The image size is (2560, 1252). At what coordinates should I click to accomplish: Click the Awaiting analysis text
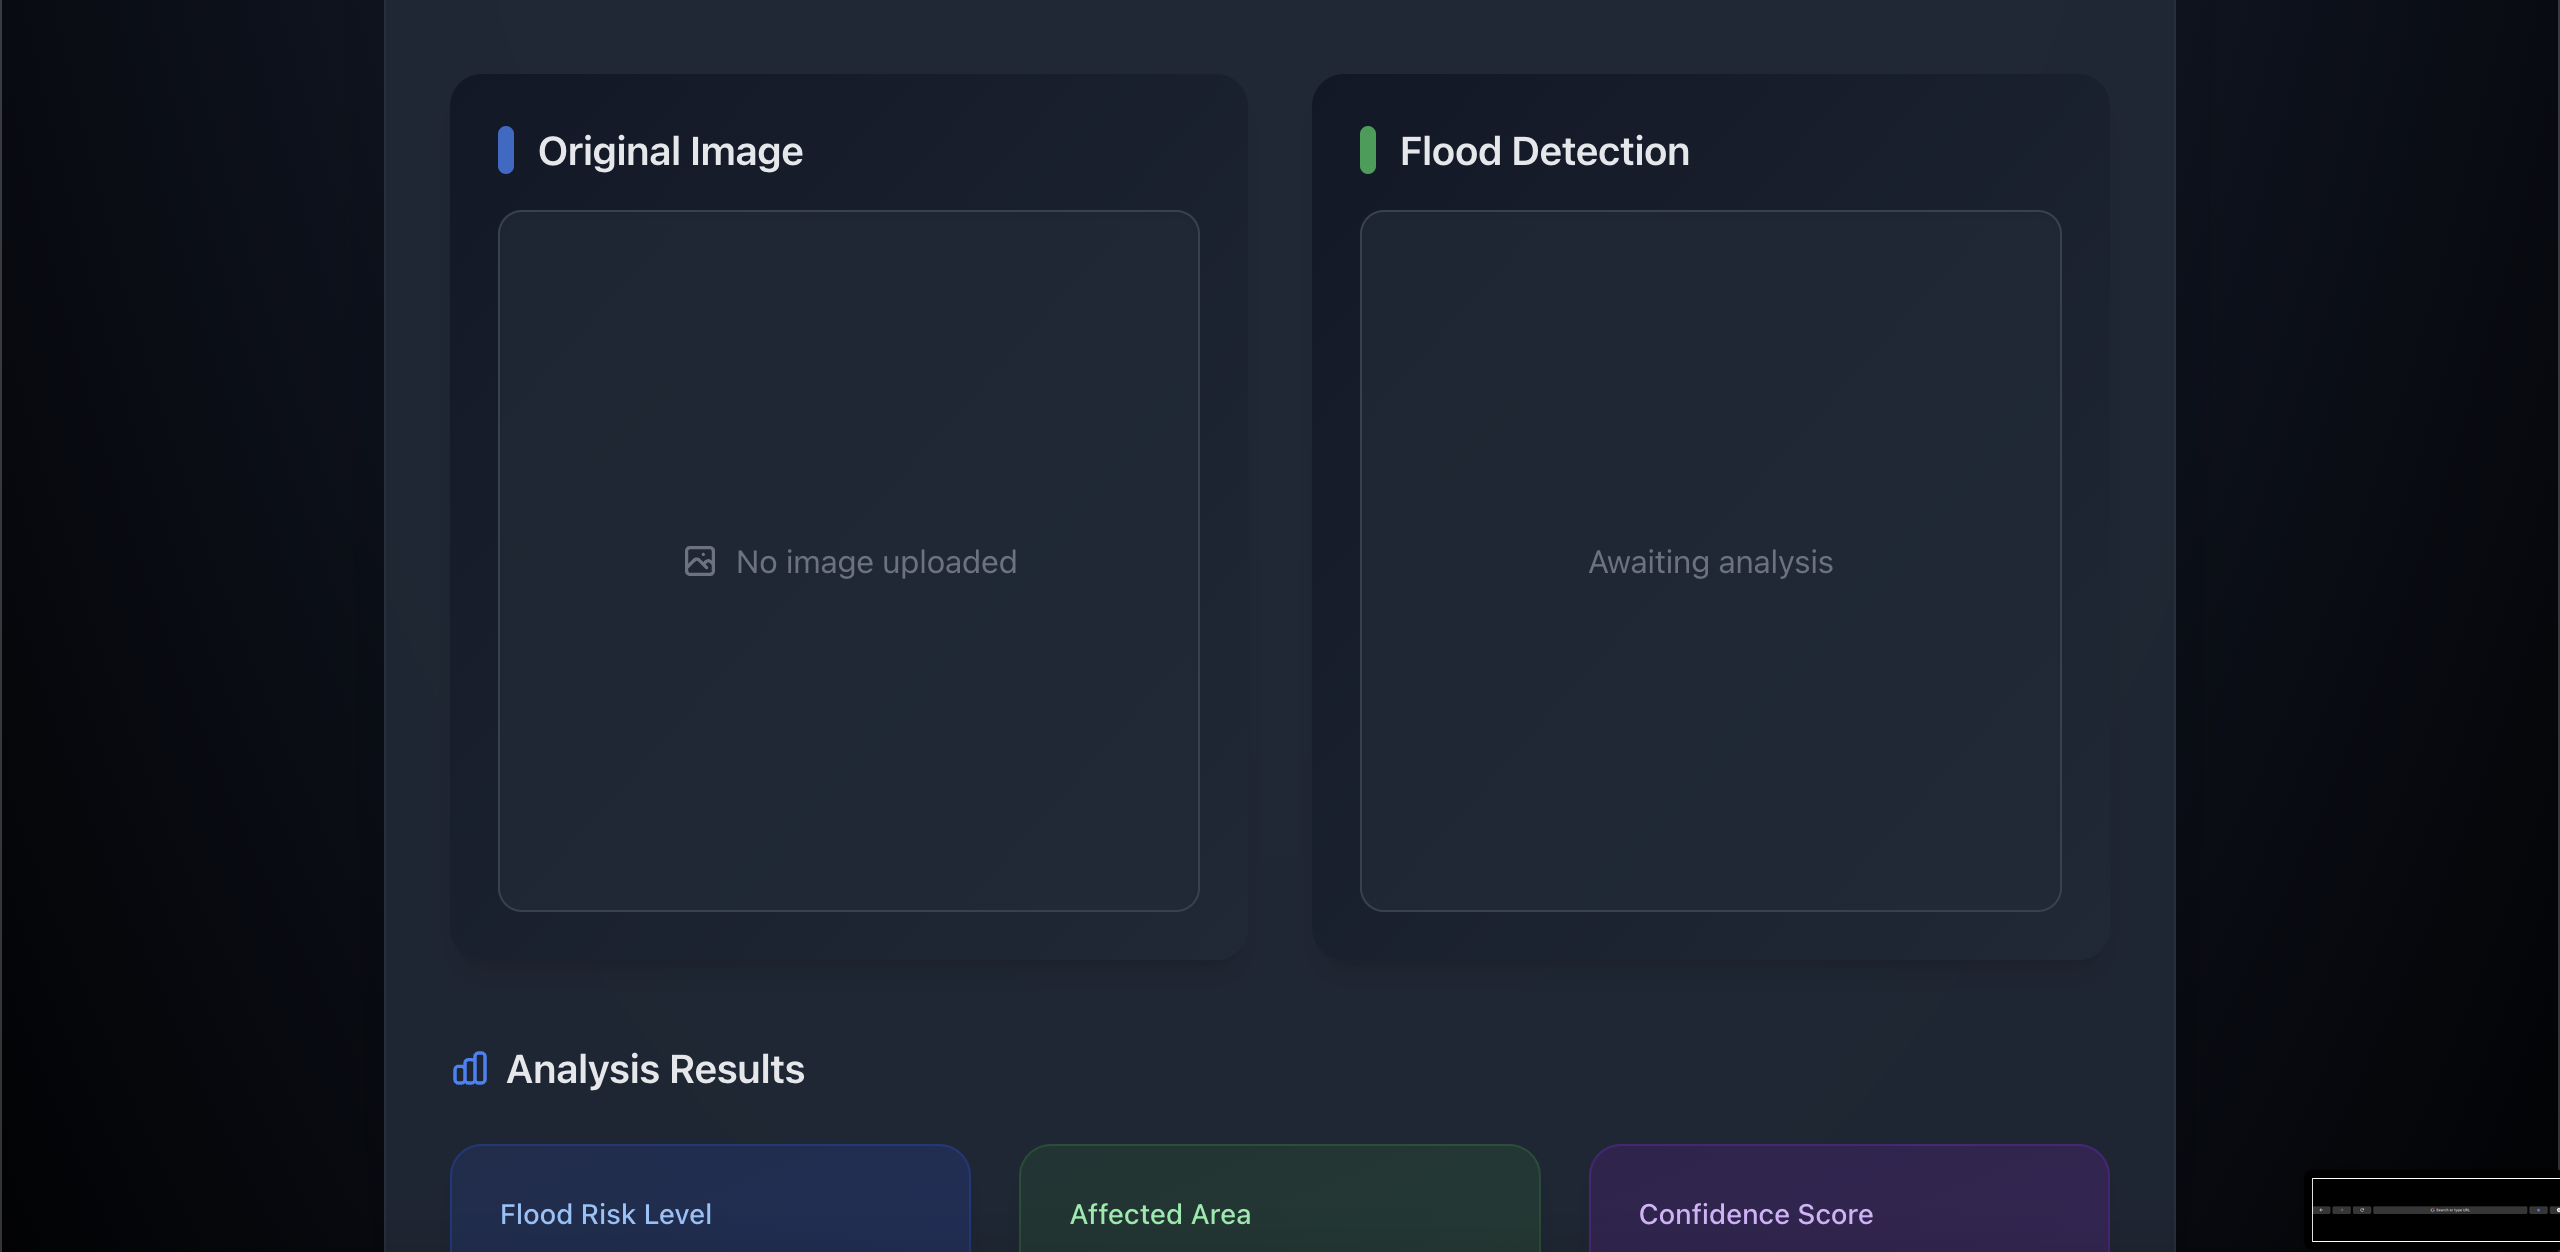(x=1710, y=562)
